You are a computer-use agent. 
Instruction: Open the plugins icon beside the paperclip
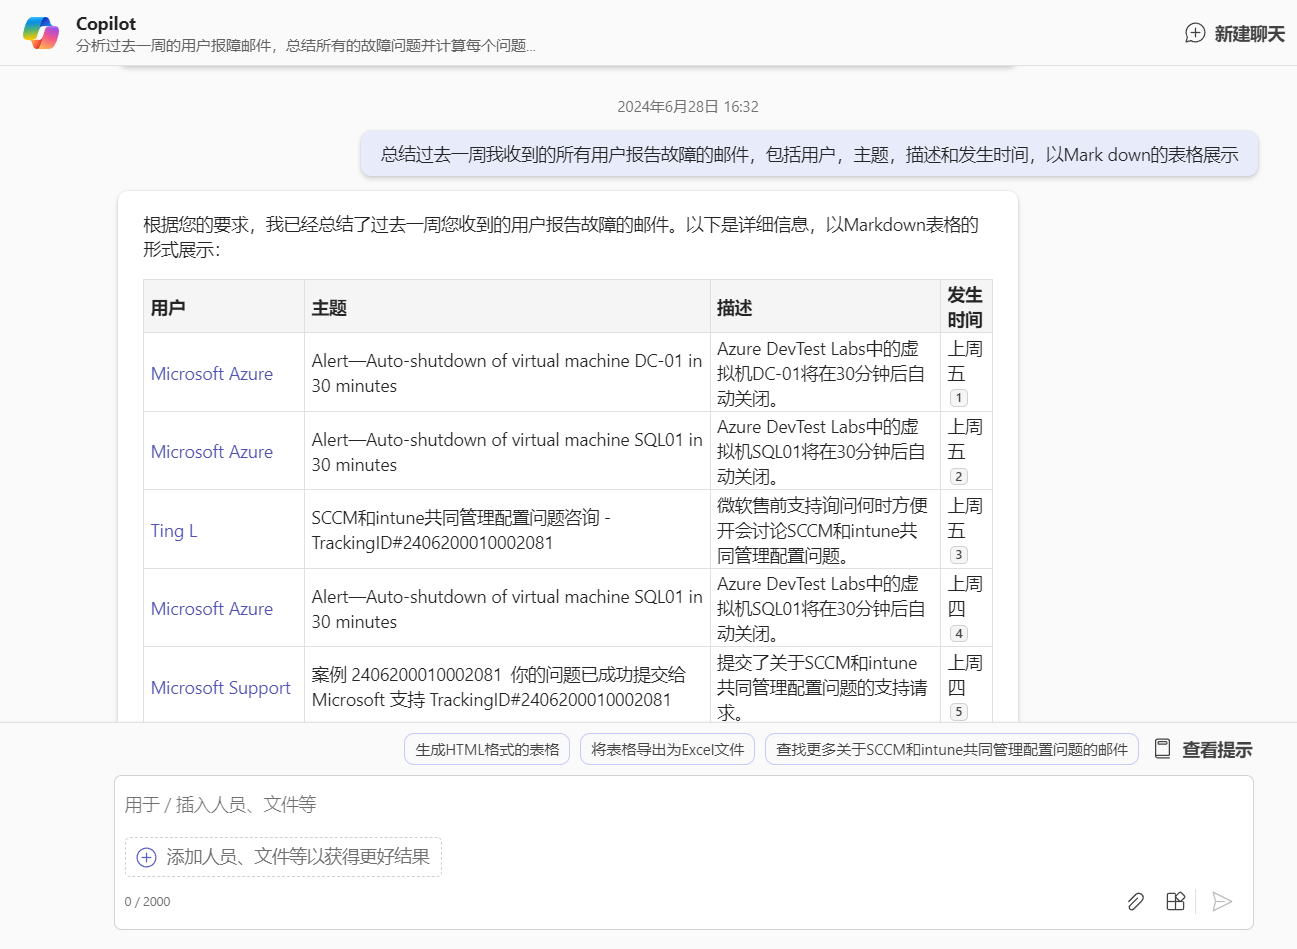coord(1176,902)
